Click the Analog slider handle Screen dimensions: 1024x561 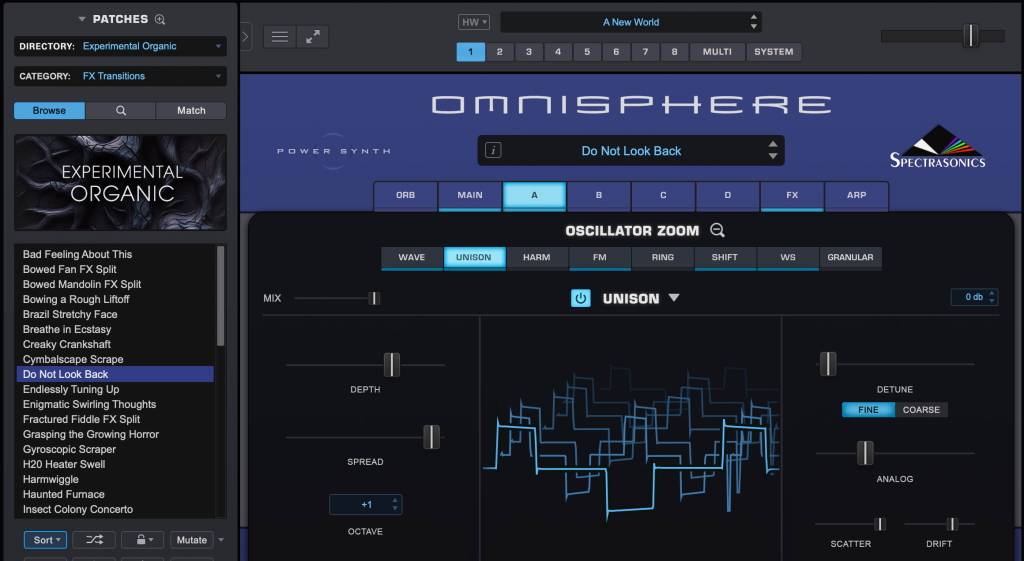pyautogui.click(x=865, y=453)
